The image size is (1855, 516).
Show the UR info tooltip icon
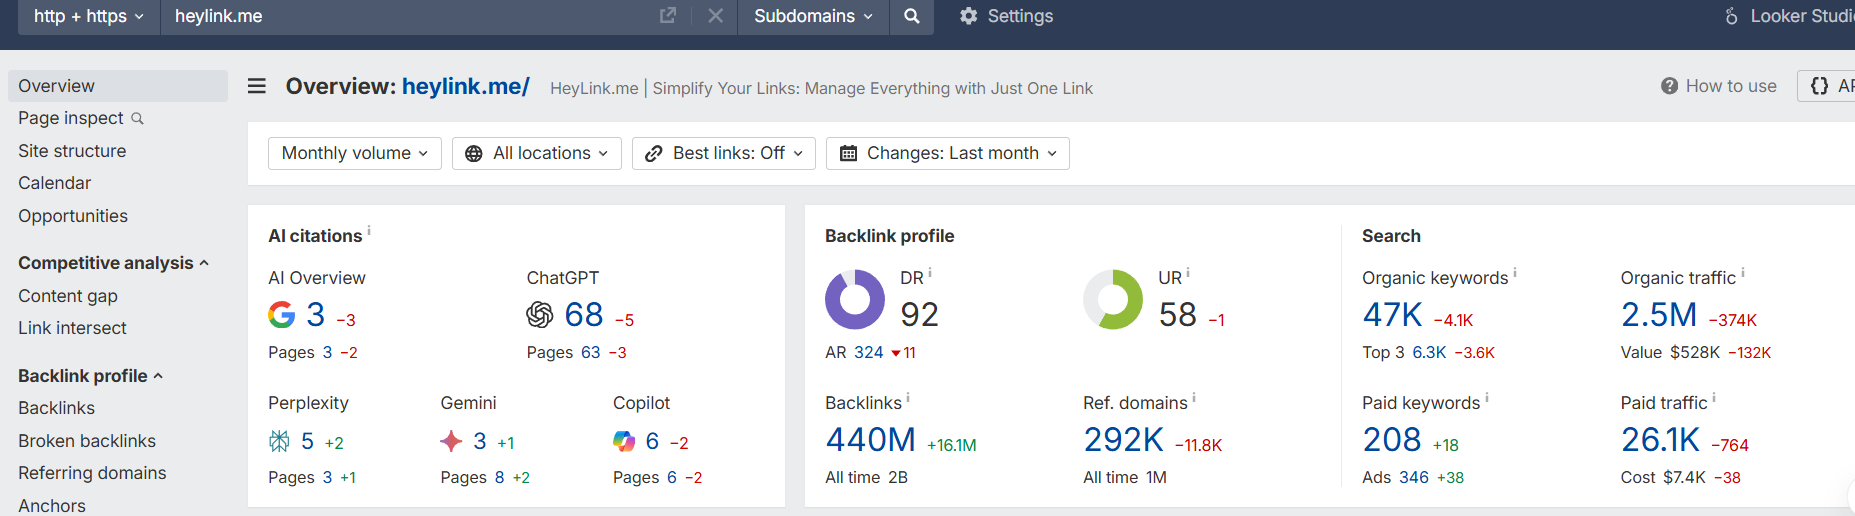tap(1188, 273)
